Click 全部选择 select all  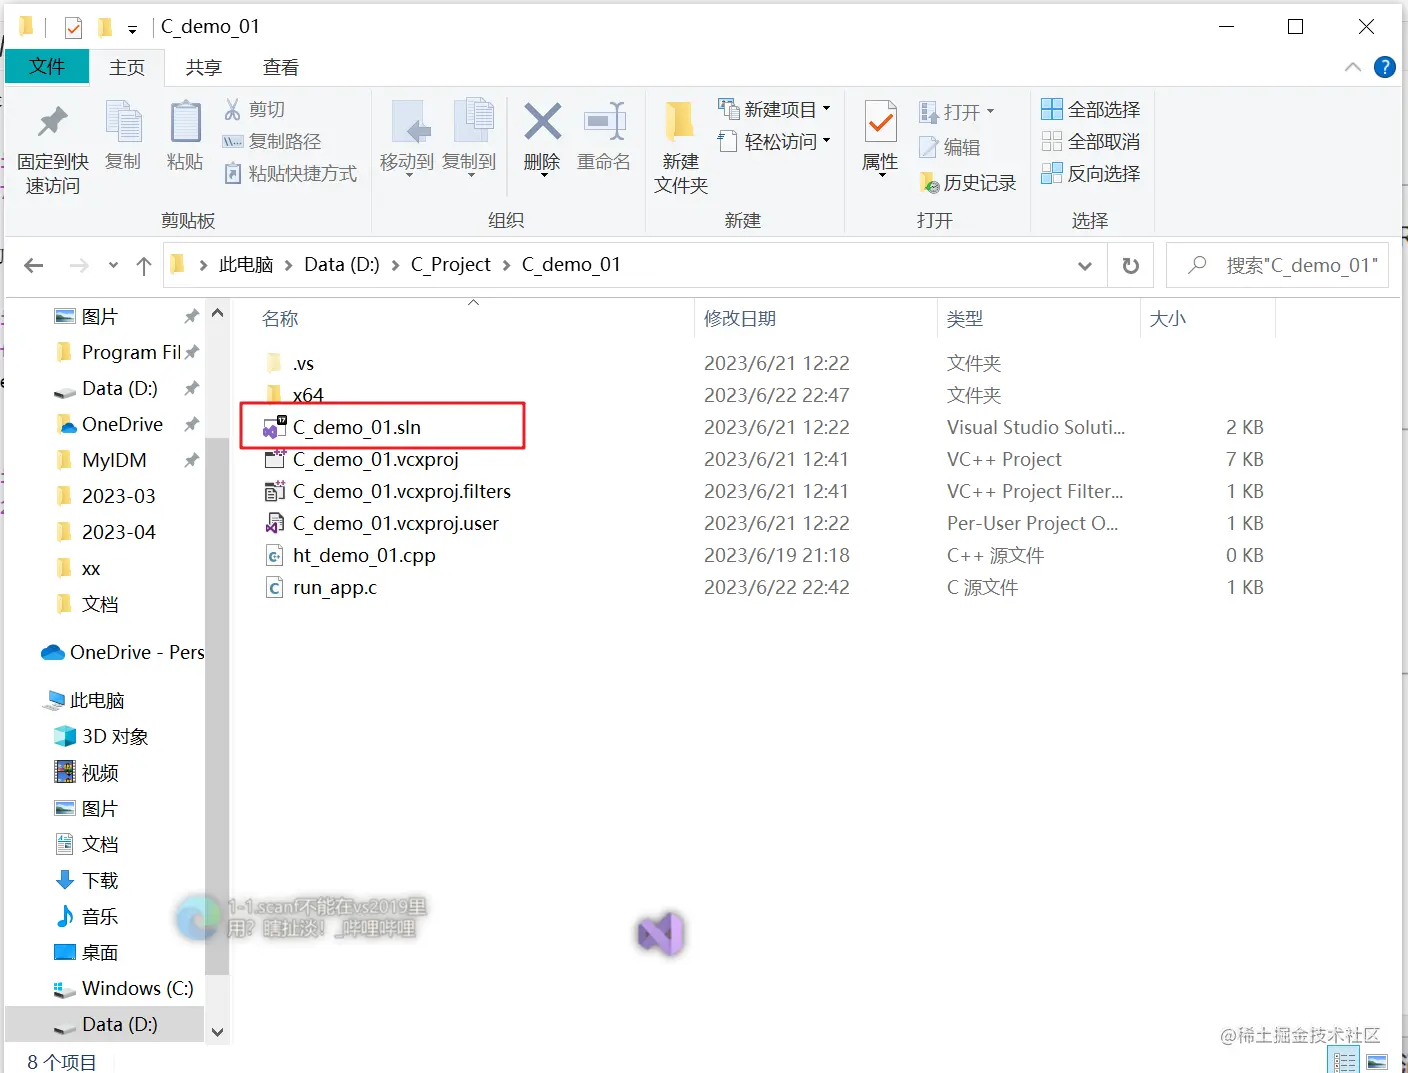pos(1090,109)
